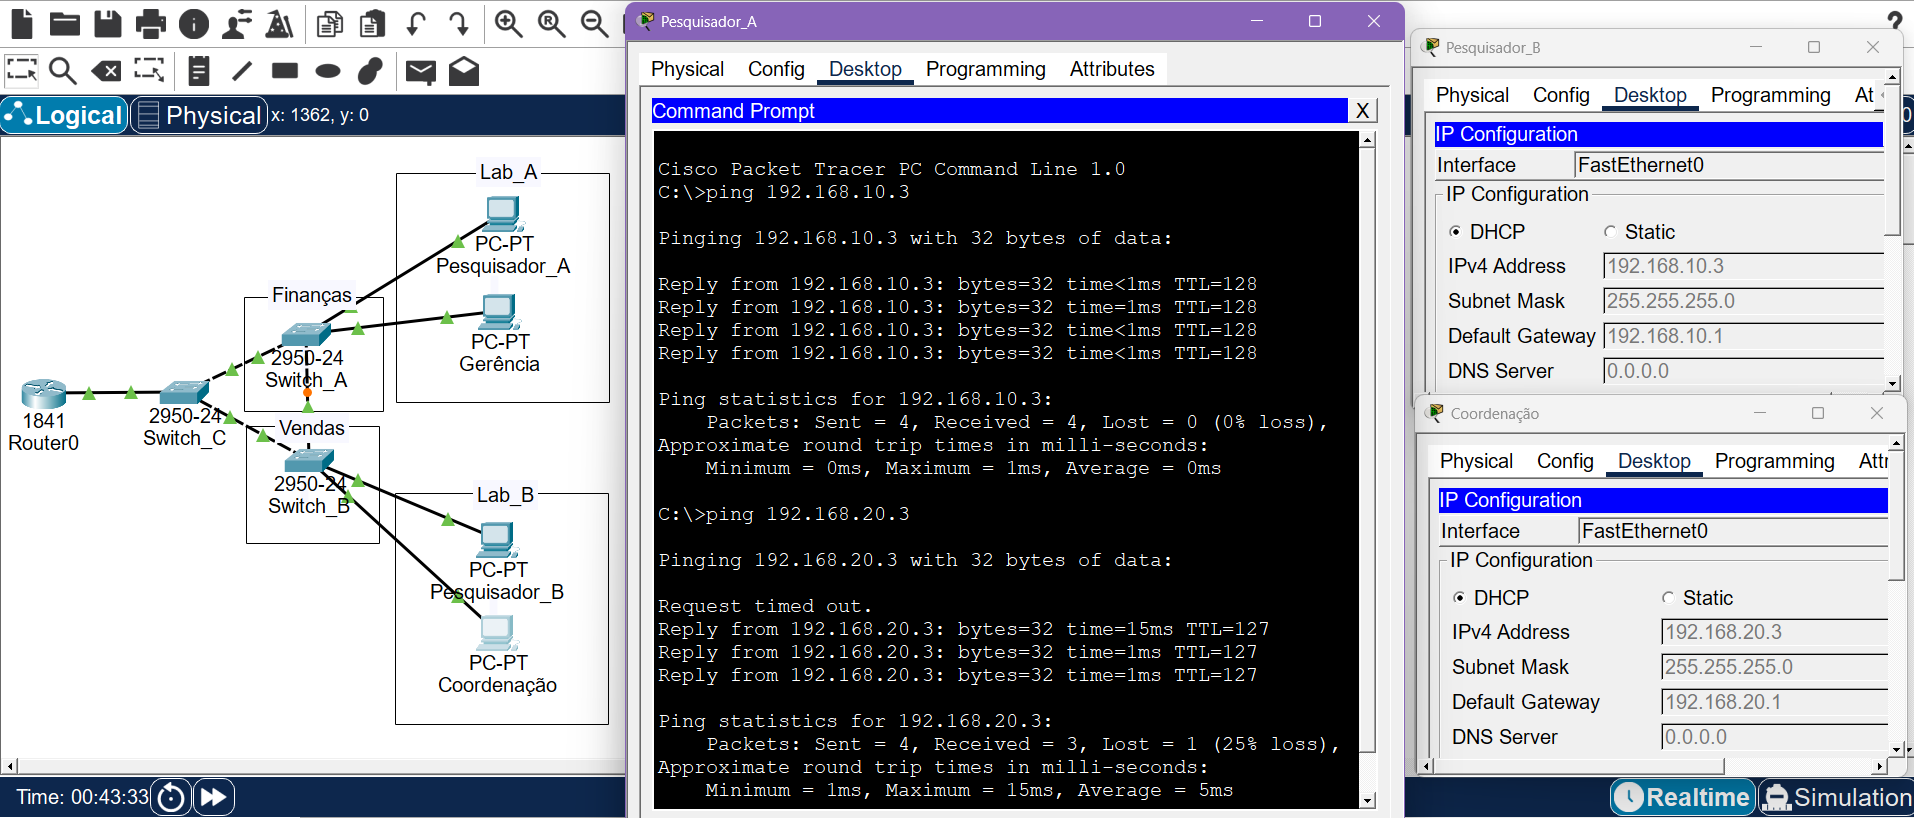Open the user profile icon
Screen dimensions: 1914x818
(237, 23)
